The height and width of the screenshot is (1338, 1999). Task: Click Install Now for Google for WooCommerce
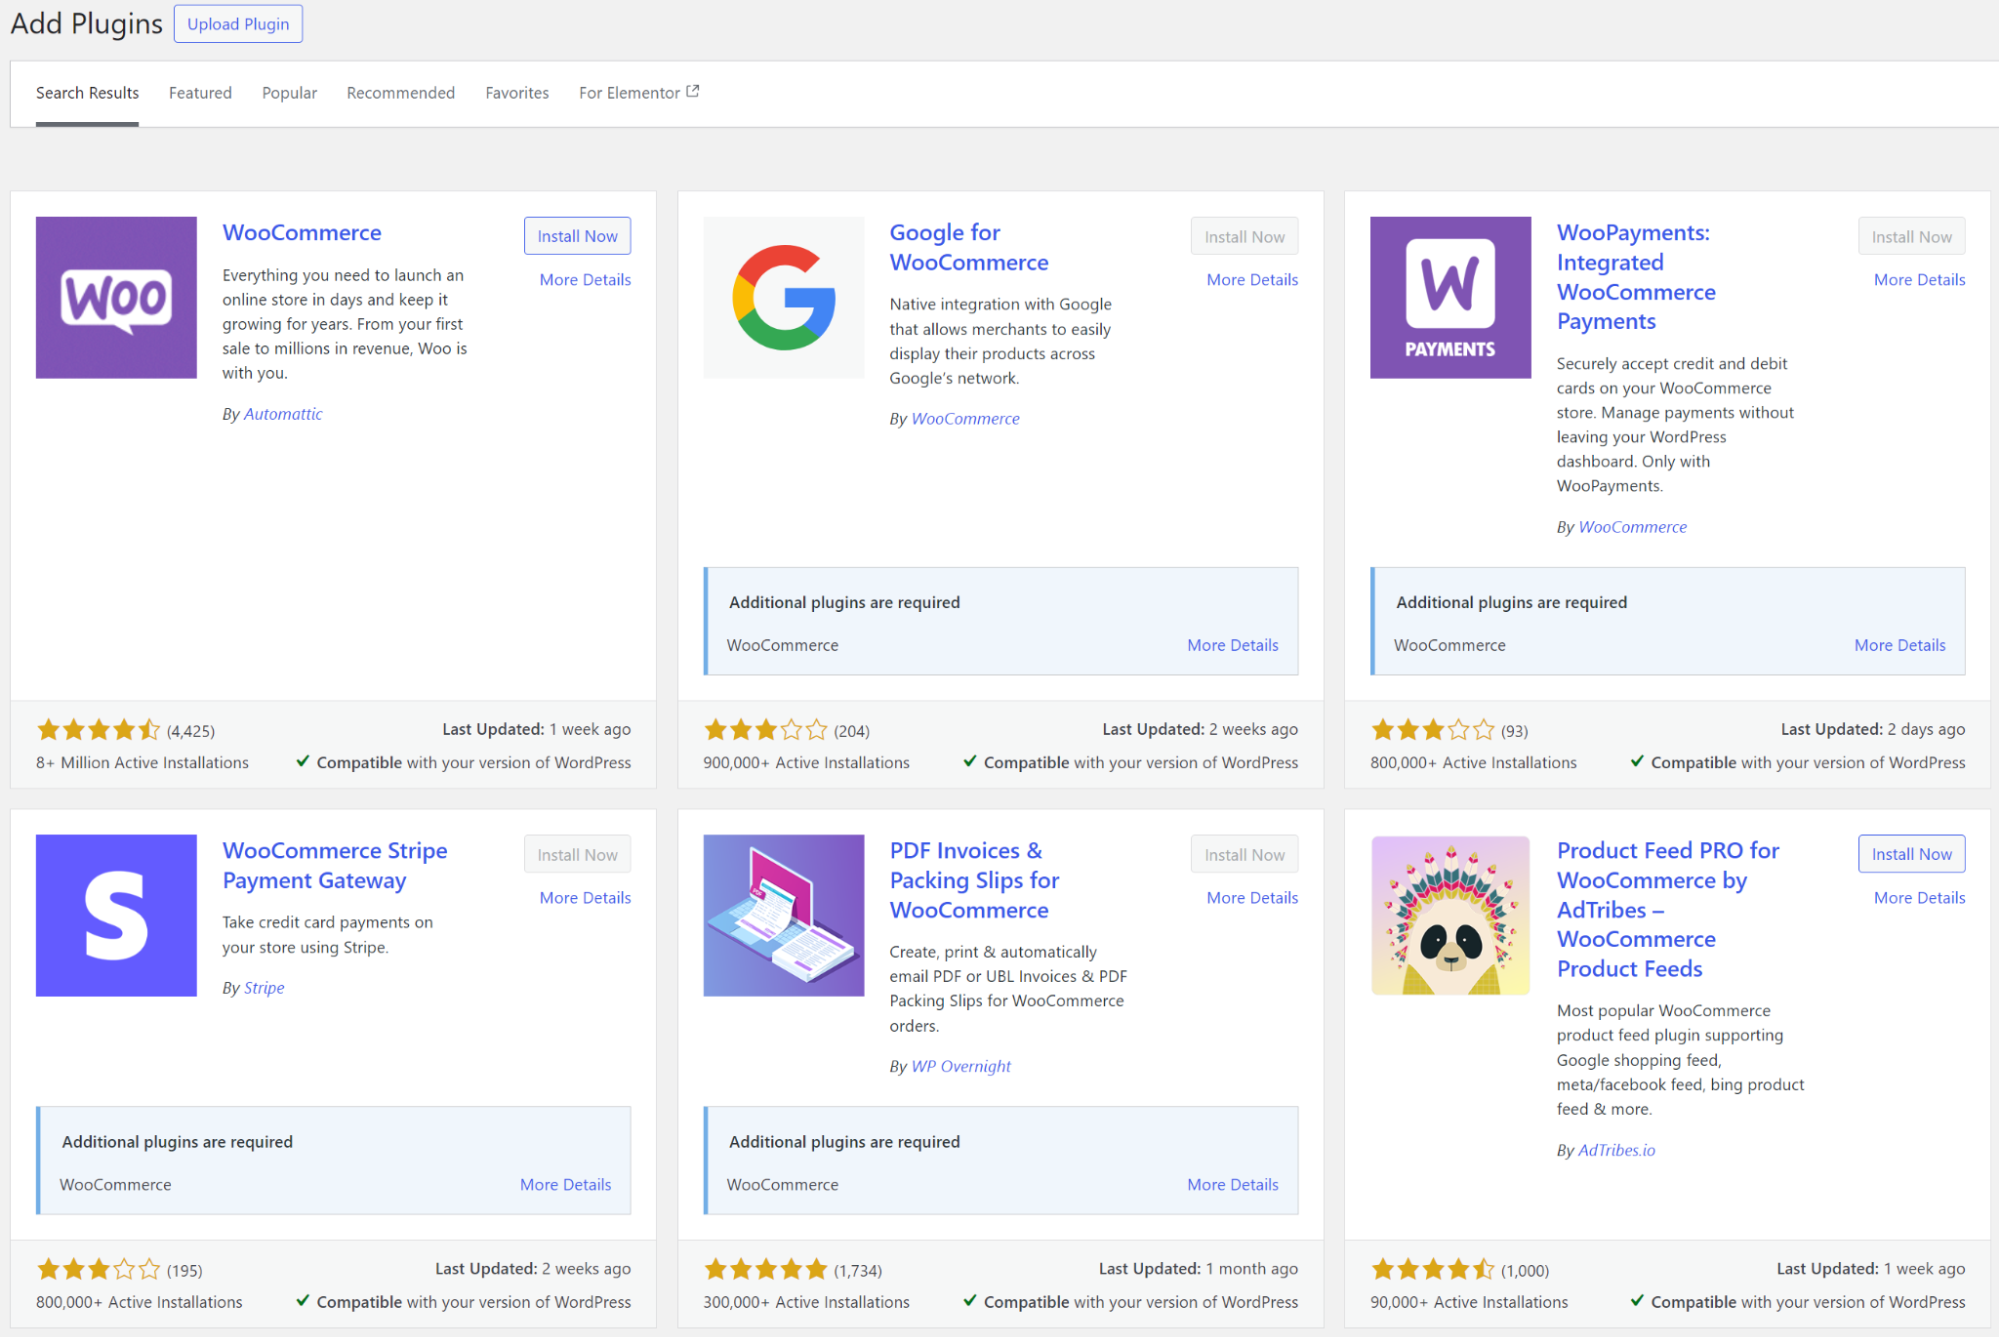[1244, 236]
